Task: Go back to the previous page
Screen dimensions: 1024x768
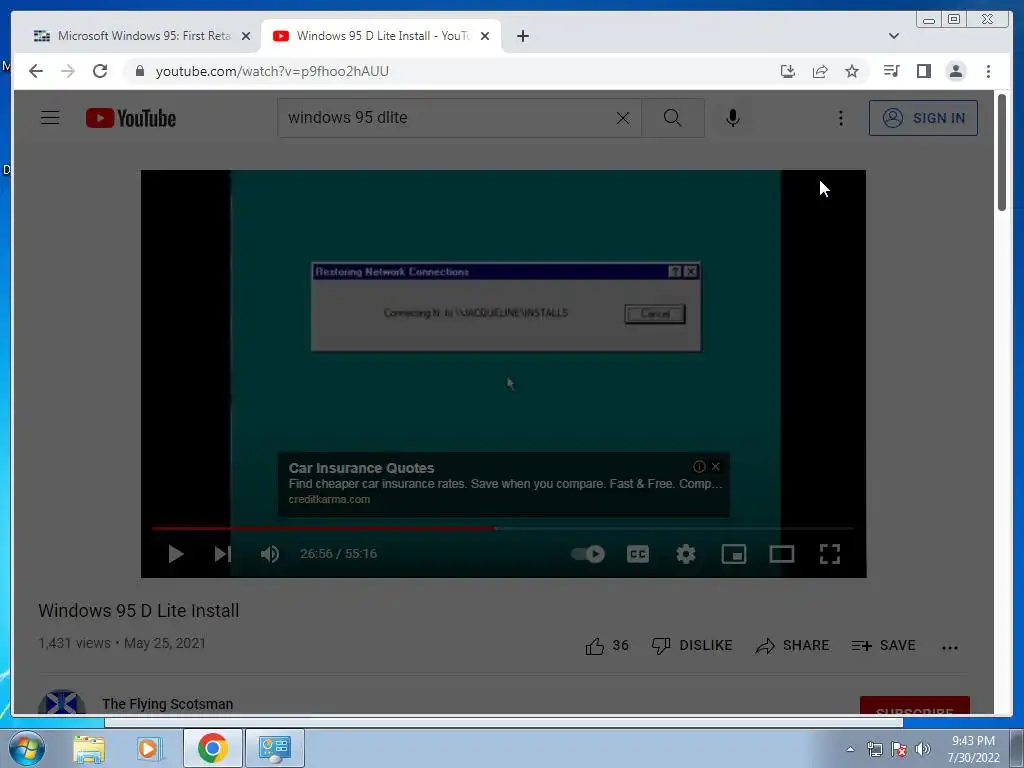Action: (36, 71)
